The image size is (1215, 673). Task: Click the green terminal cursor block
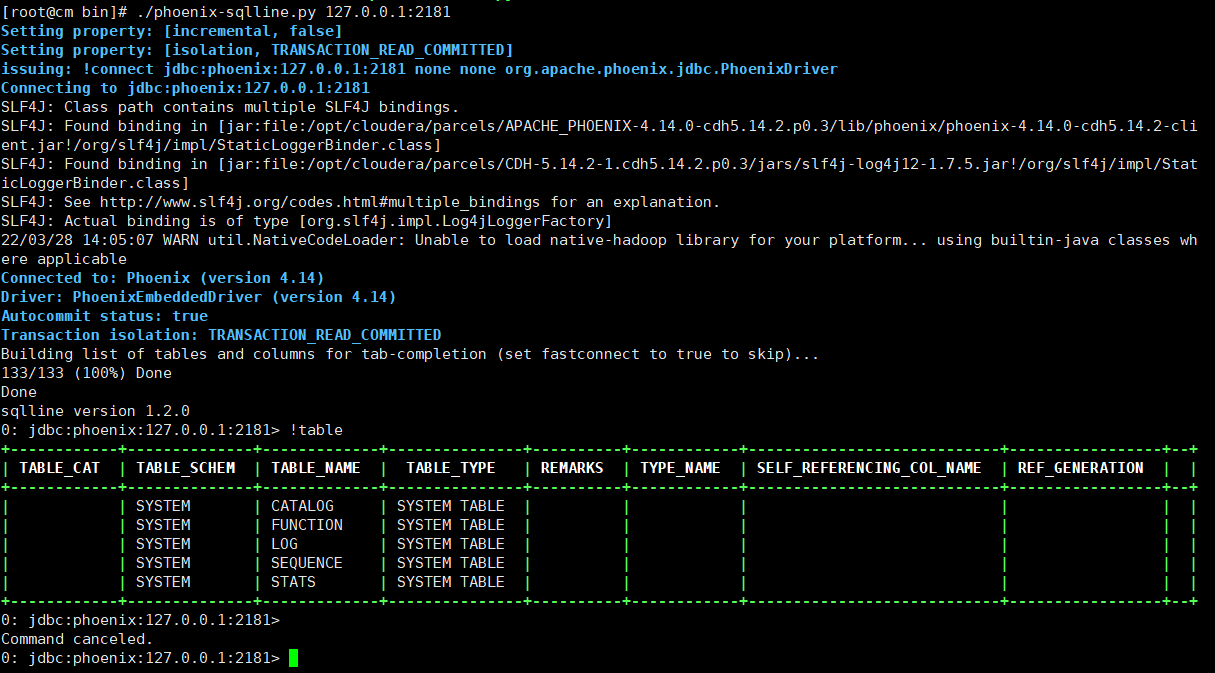[293, 658]
